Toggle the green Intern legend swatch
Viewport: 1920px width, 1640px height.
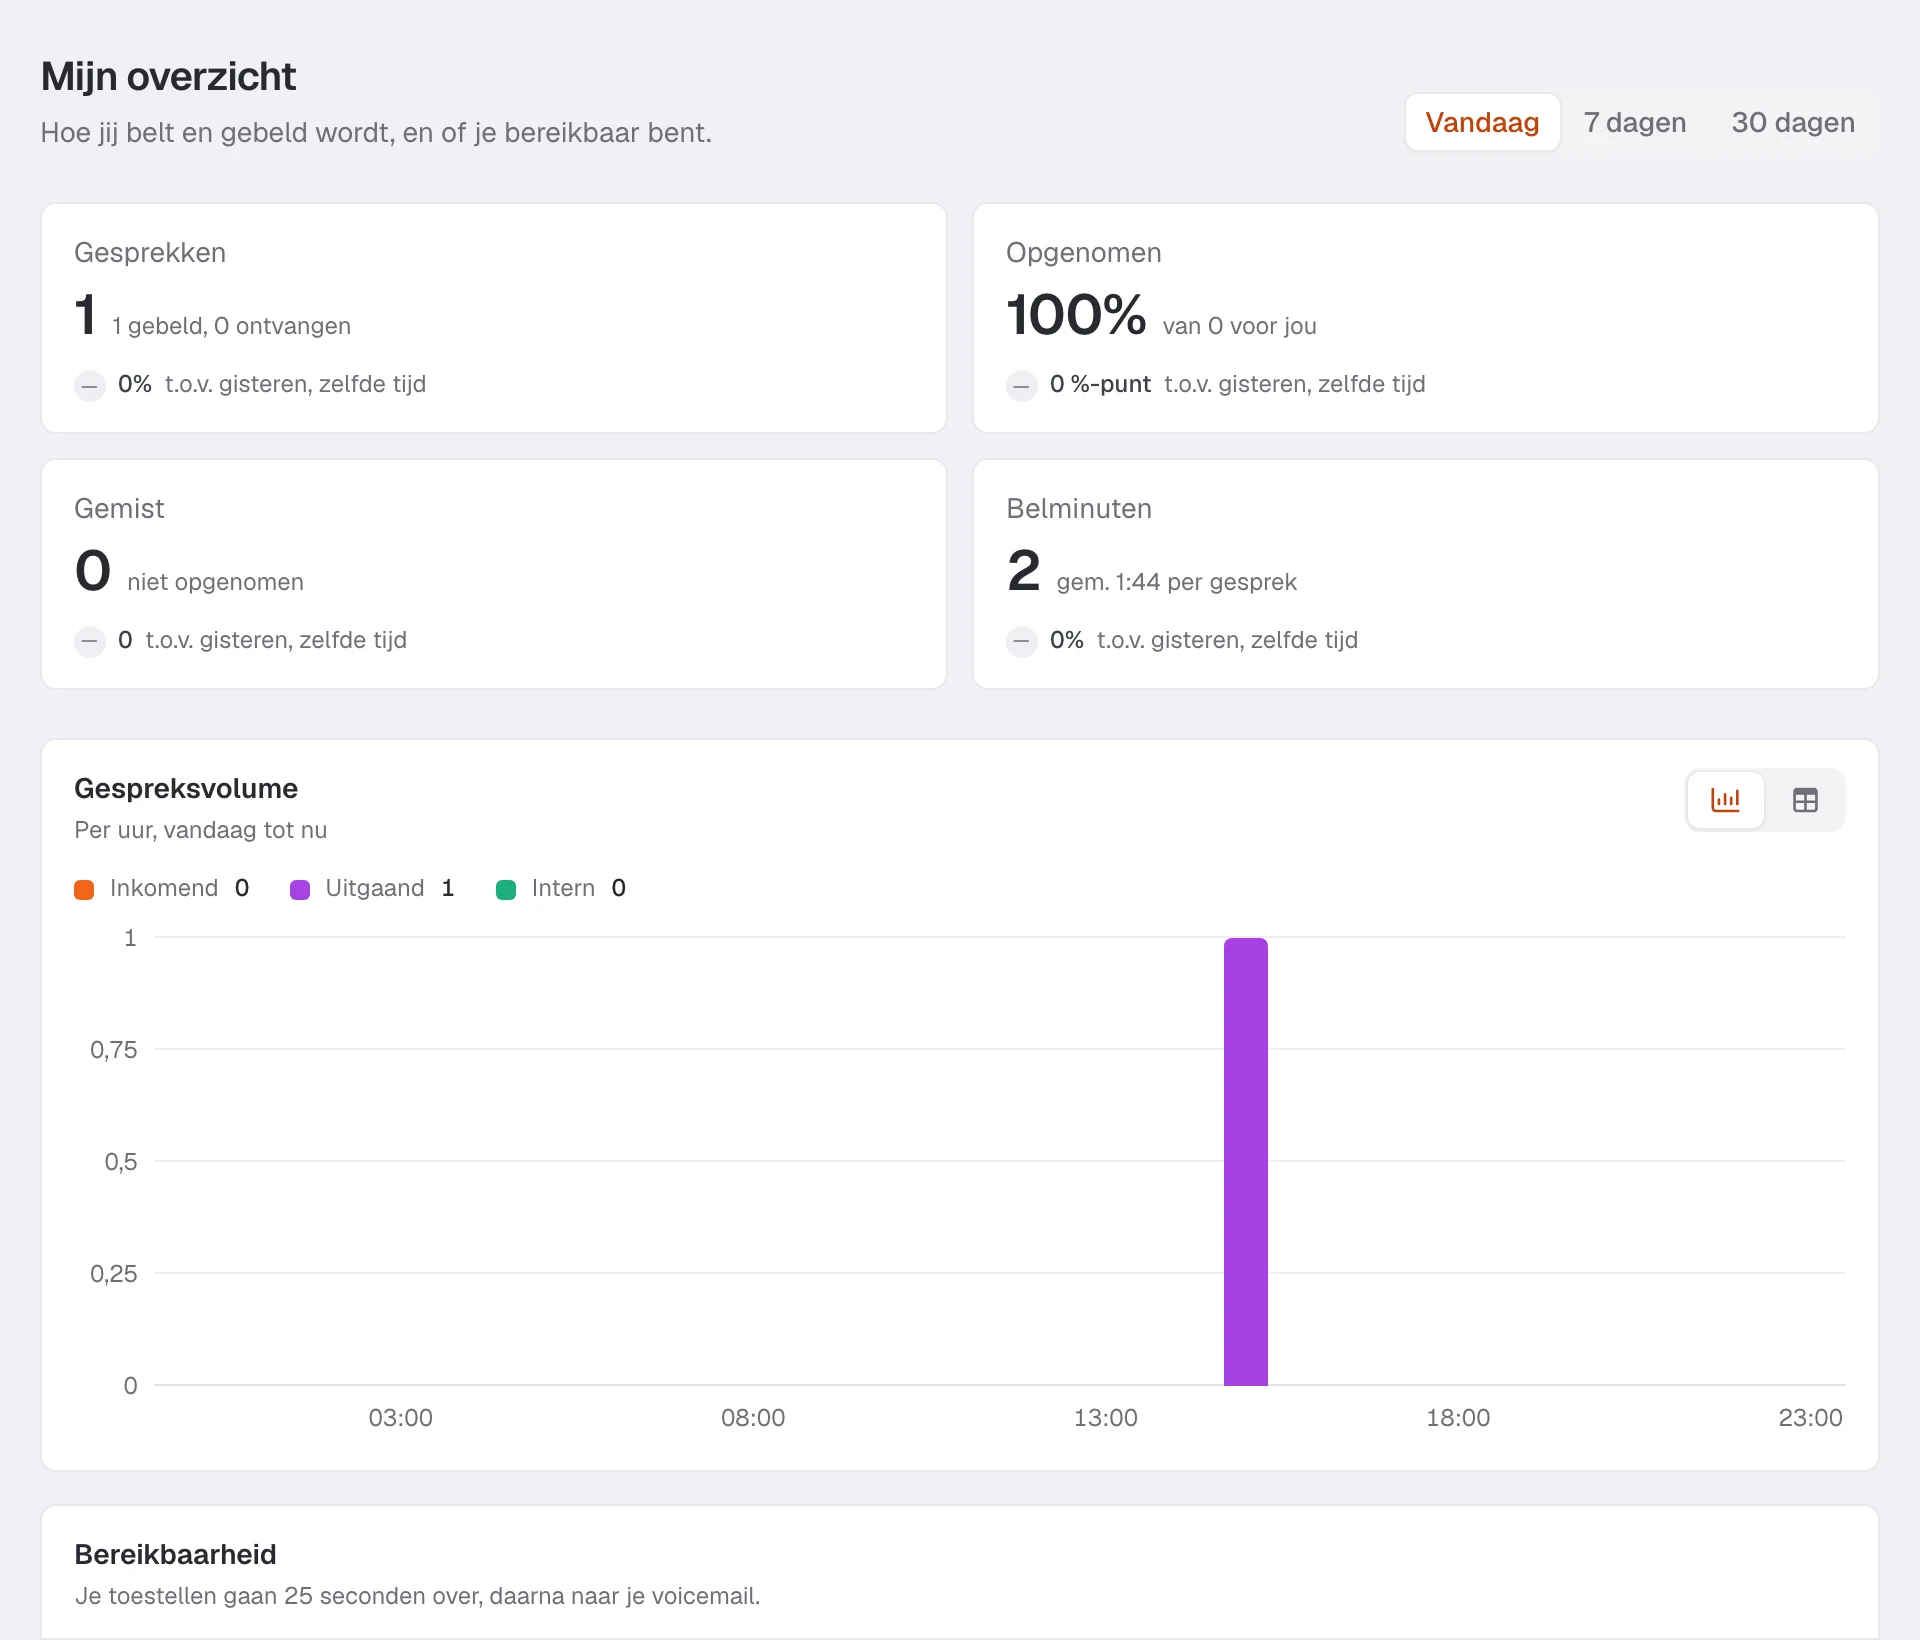point(506,889)
